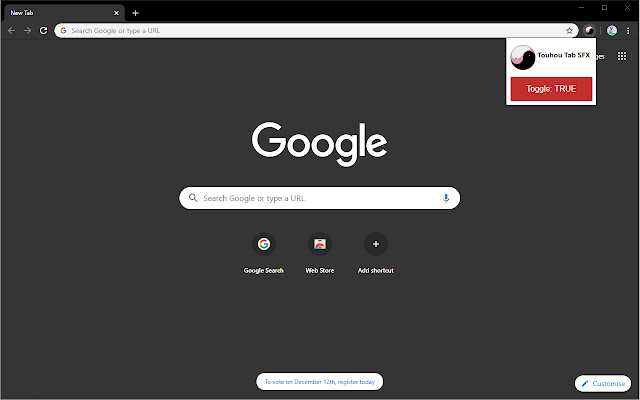Click the center Google search field
Screen dimensions: 640x400
pos(320,198)
